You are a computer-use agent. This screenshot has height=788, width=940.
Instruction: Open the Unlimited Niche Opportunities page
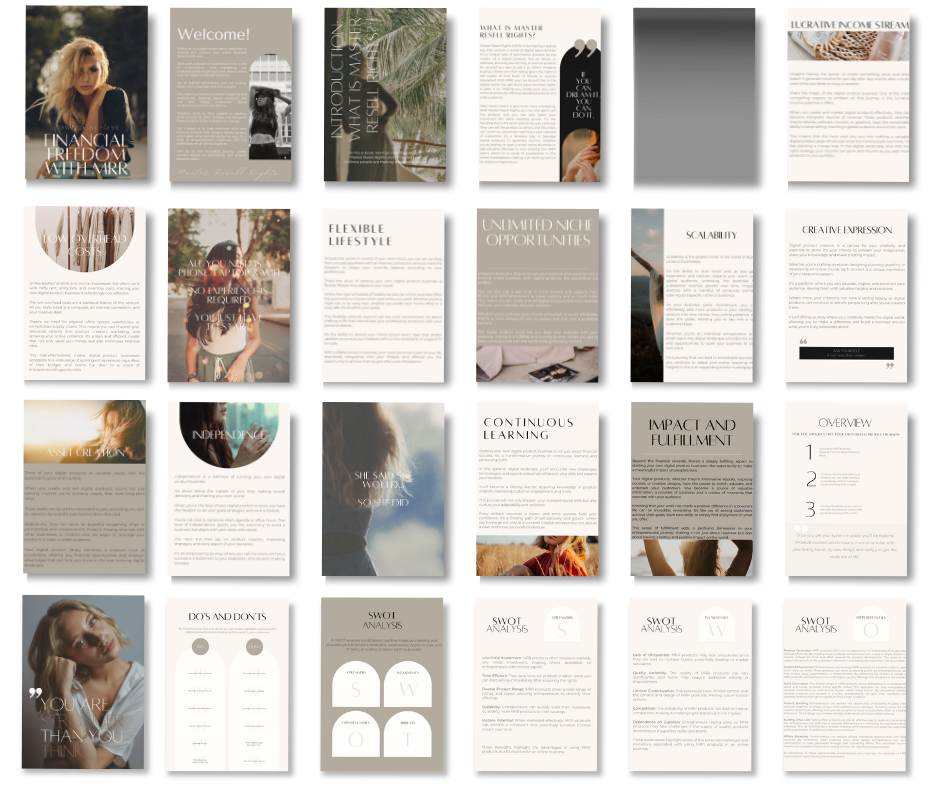tap(538, 294)
